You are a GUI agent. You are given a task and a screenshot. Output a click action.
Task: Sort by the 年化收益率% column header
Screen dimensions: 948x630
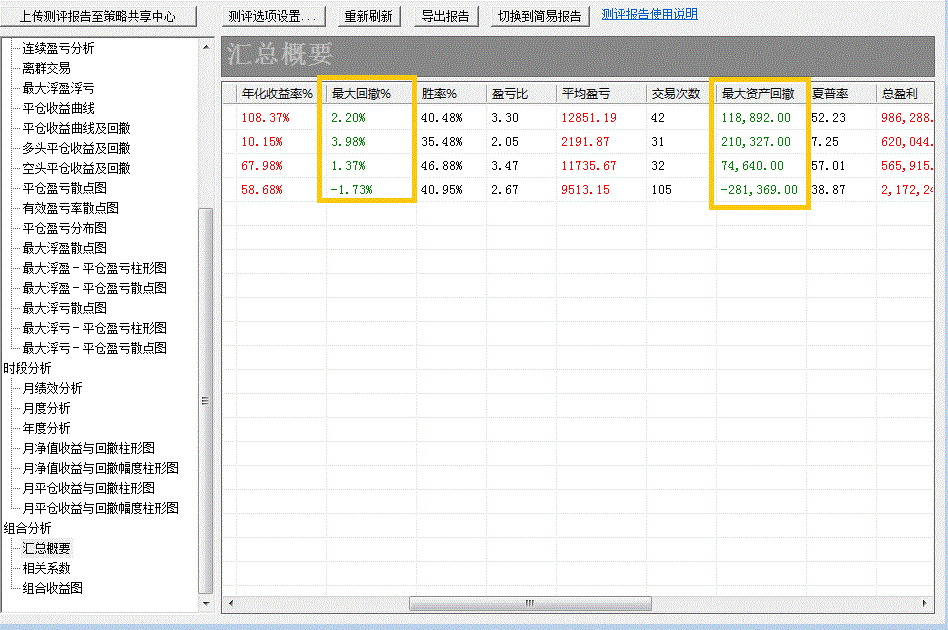pyautogui.click(x=277, y=94)
